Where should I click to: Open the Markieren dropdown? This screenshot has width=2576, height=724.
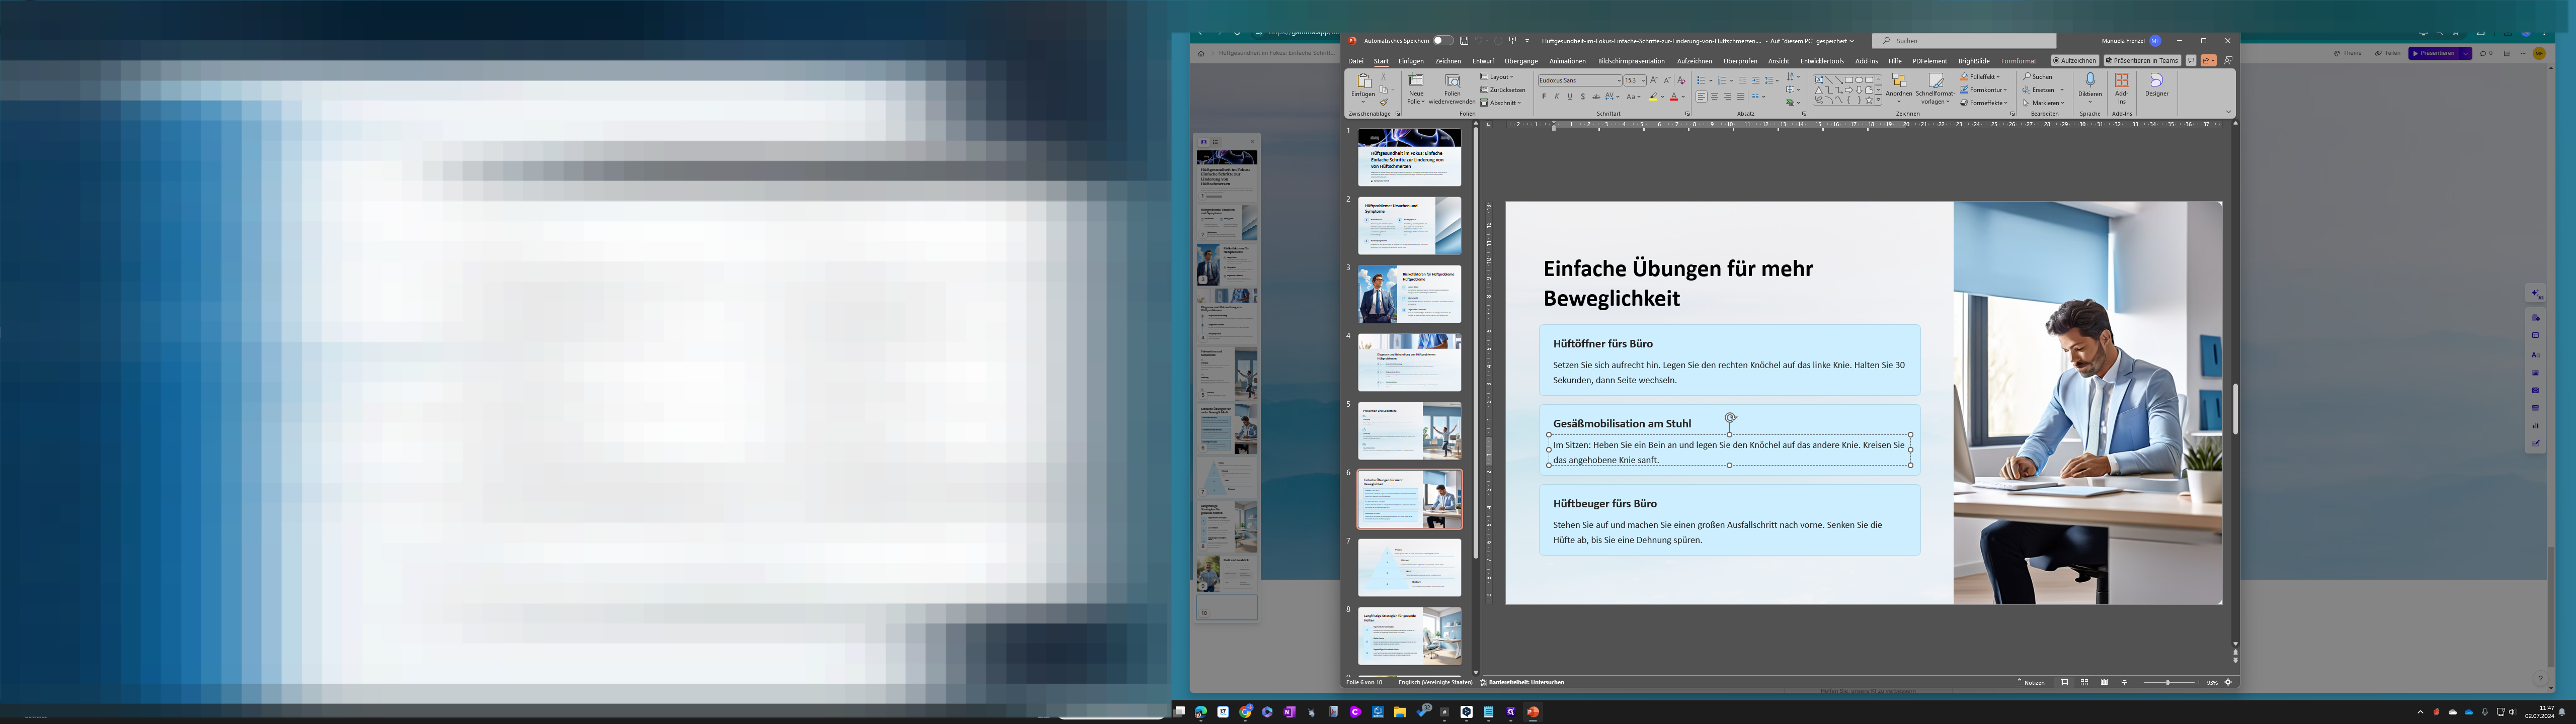point(2044,103)
